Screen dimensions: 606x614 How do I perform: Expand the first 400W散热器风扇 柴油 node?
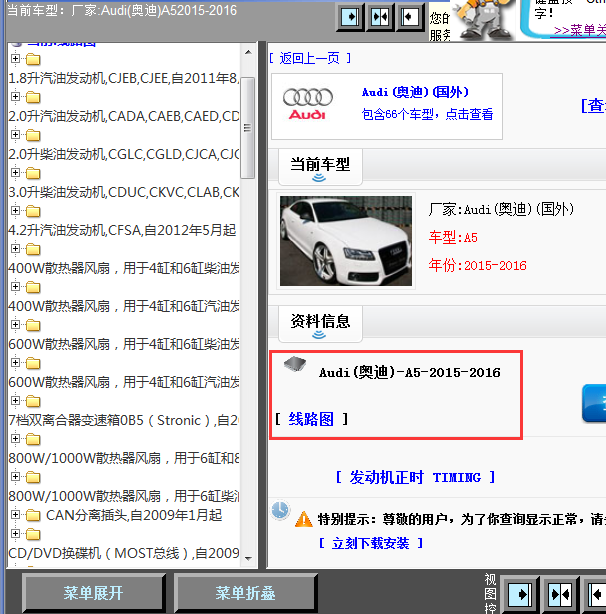point(15,249)
